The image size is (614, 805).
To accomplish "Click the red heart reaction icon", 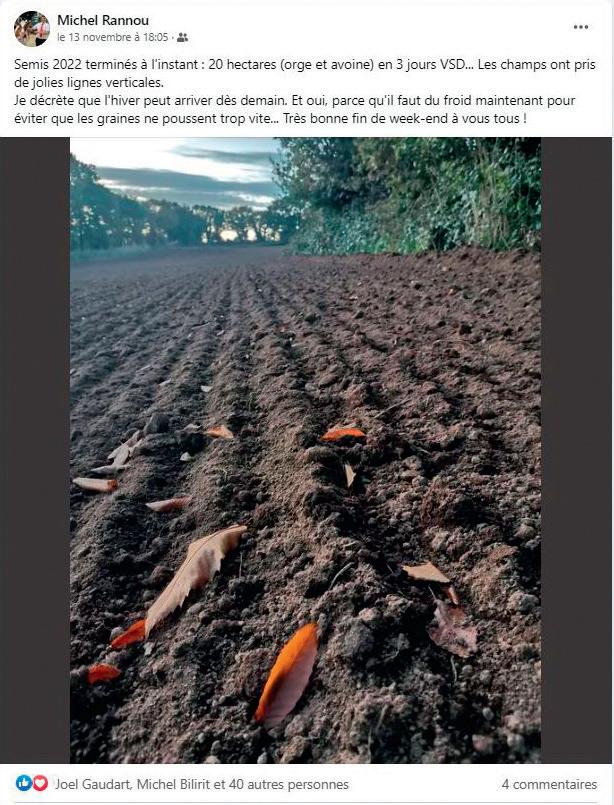I will [40, 783].
